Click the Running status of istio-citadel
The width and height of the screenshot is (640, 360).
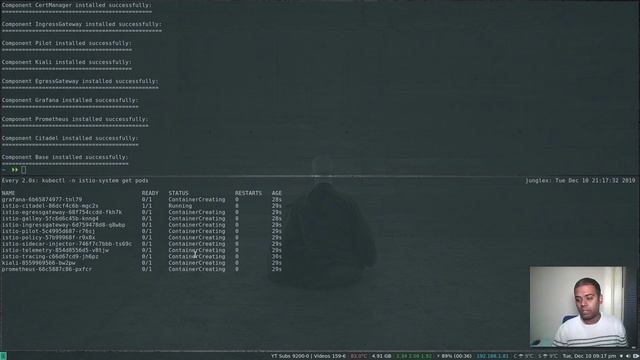click(x=180, y=206)
